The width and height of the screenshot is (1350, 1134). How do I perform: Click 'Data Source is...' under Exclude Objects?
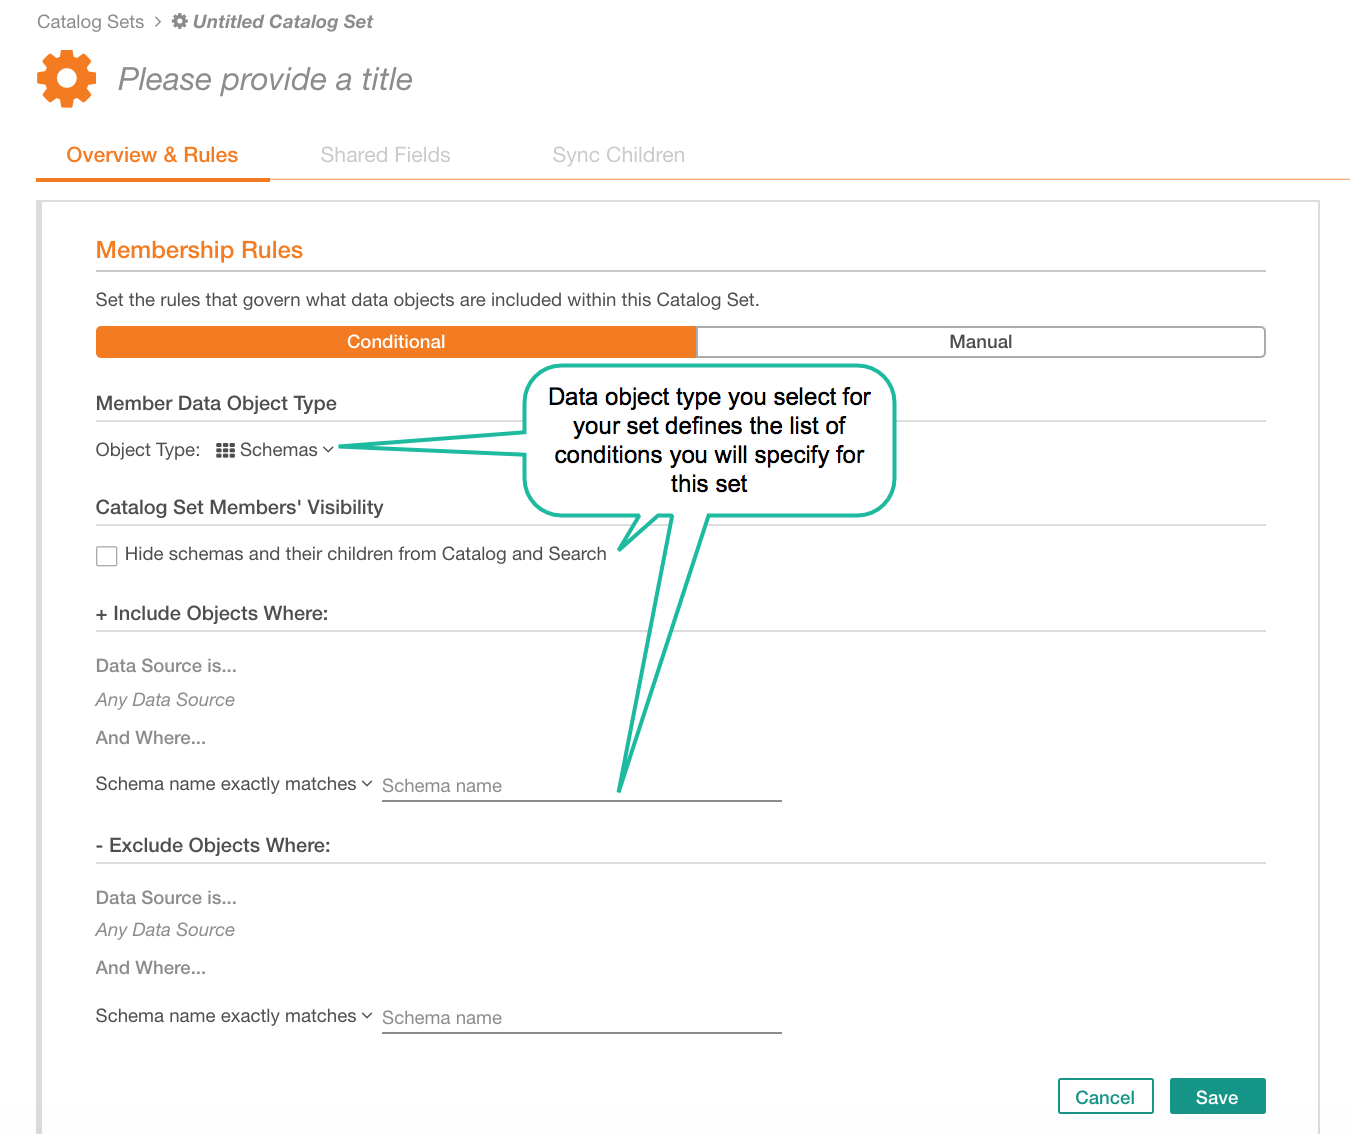pyautogui.click(x=166, y=898)
